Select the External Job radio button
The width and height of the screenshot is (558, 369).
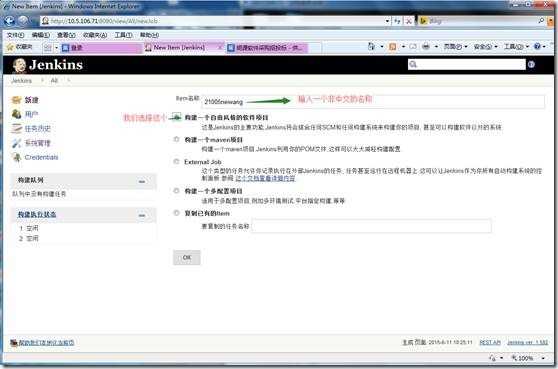[x=176, y=162]
